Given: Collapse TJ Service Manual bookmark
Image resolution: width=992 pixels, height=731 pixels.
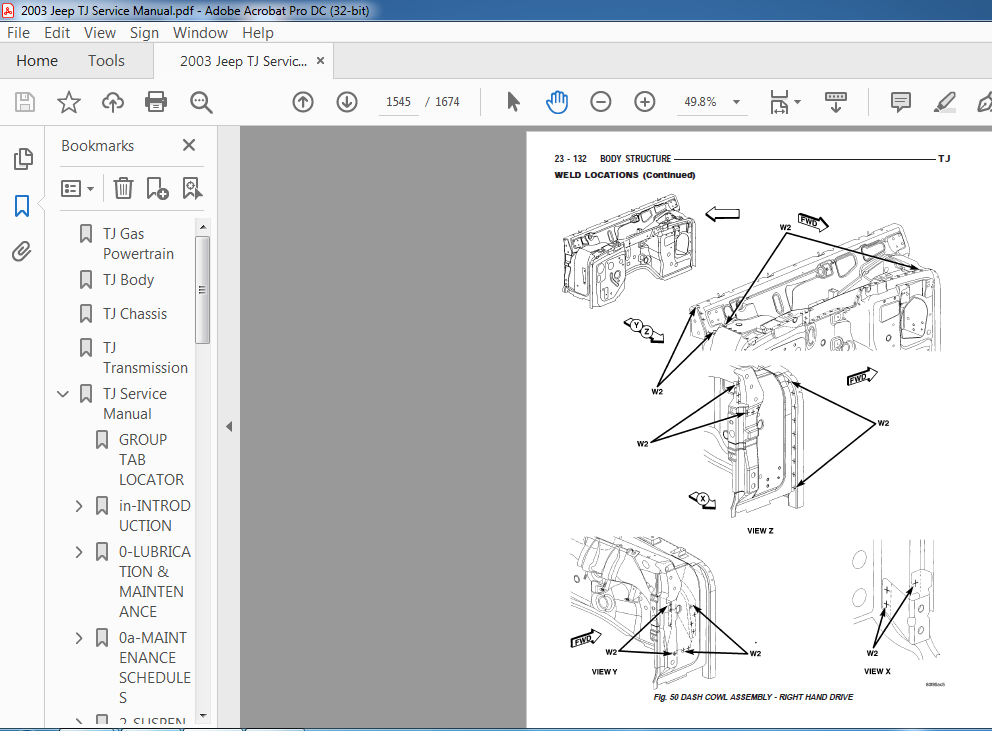Looking at the screenshot, I should [63, 394].
